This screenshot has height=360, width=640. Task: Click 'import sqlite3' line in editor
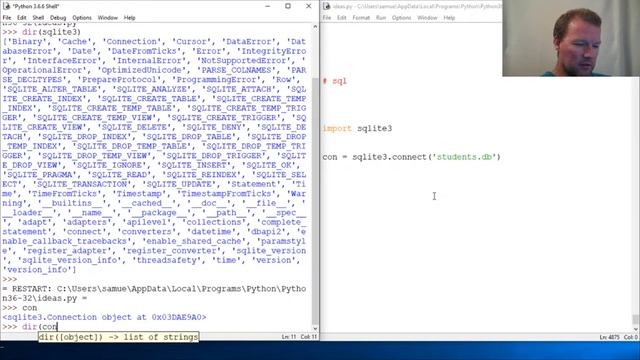[x=357, y=128]
